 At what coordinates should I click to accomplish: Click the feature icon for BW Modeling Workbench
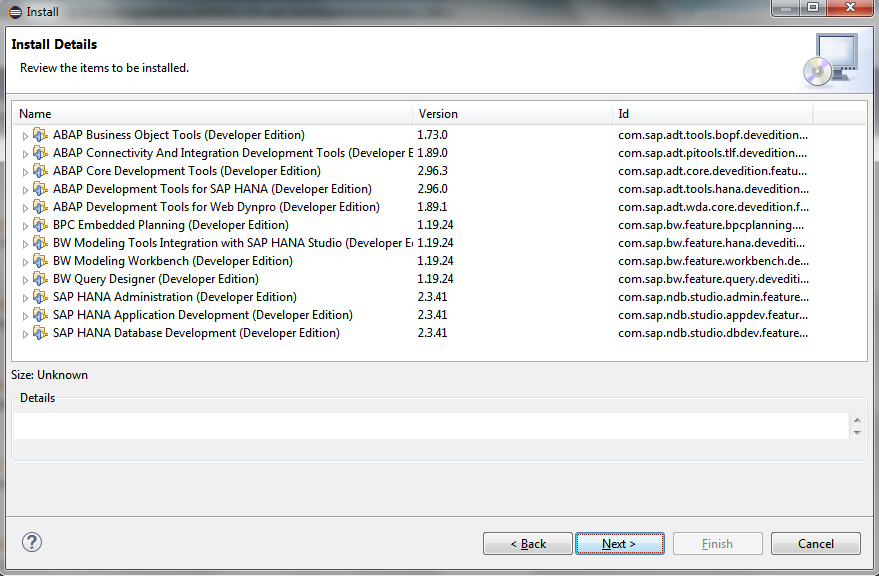pyautogui.click(x=40, y=260)
